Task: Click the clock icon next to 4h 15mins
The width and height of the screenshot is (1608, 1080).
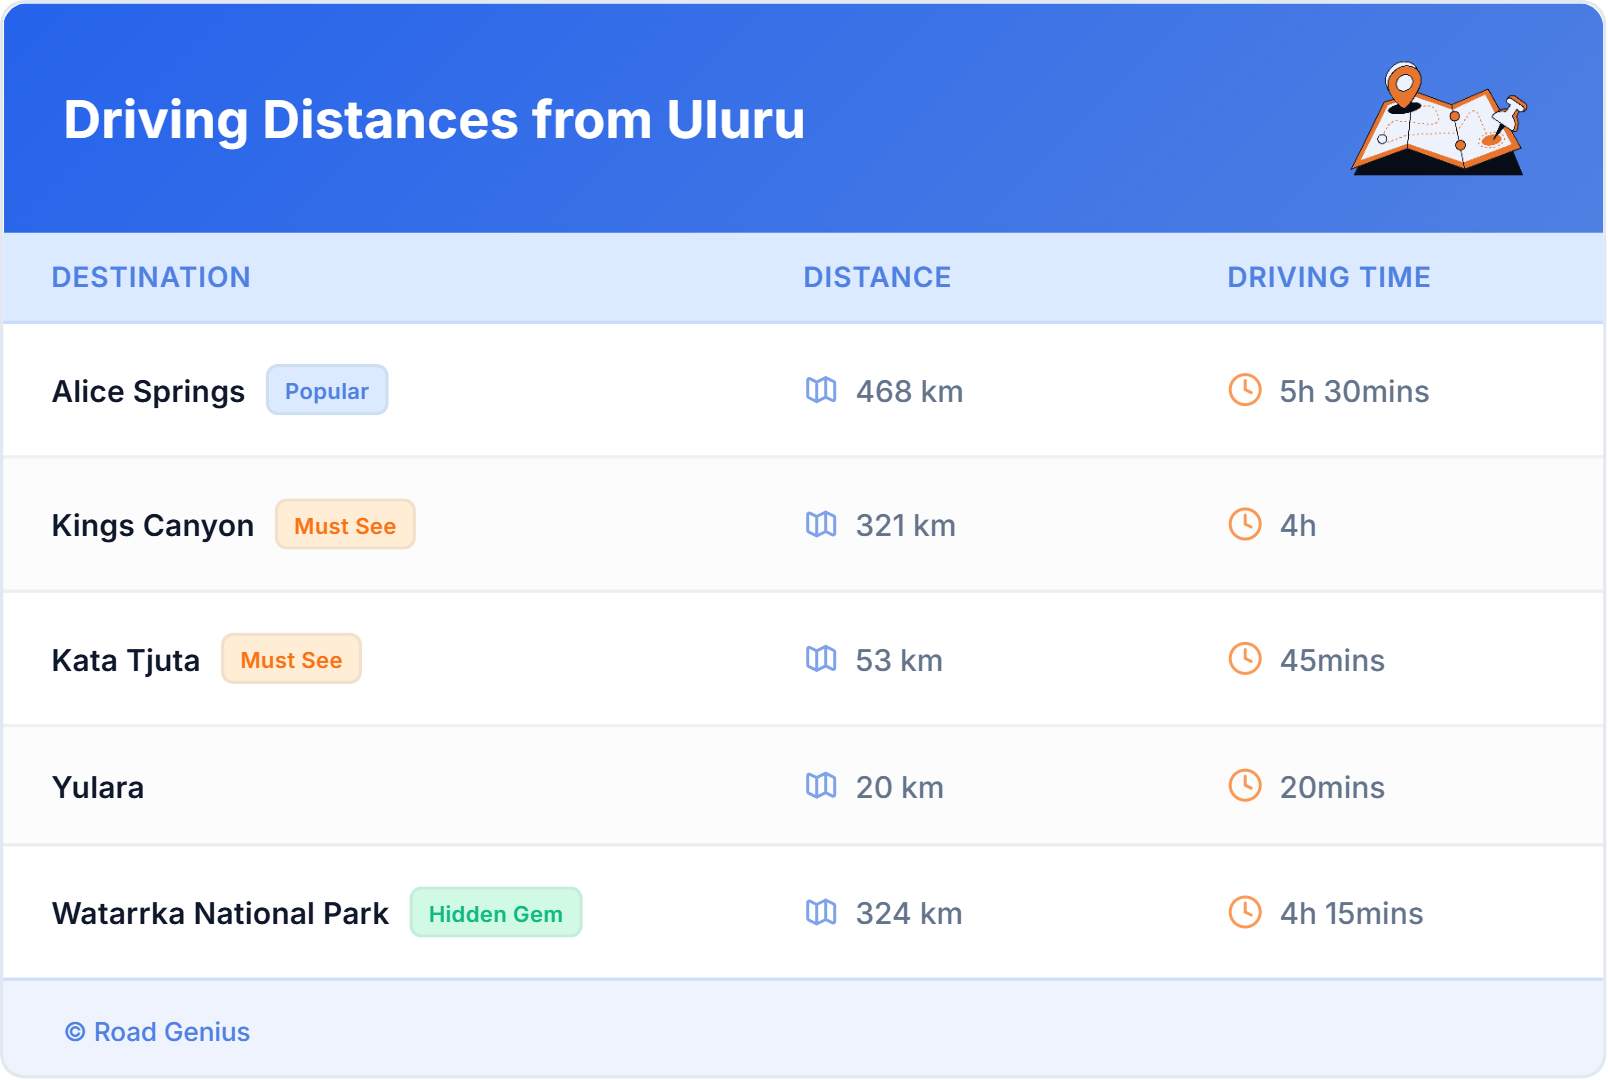Action: click(1243, 913)
